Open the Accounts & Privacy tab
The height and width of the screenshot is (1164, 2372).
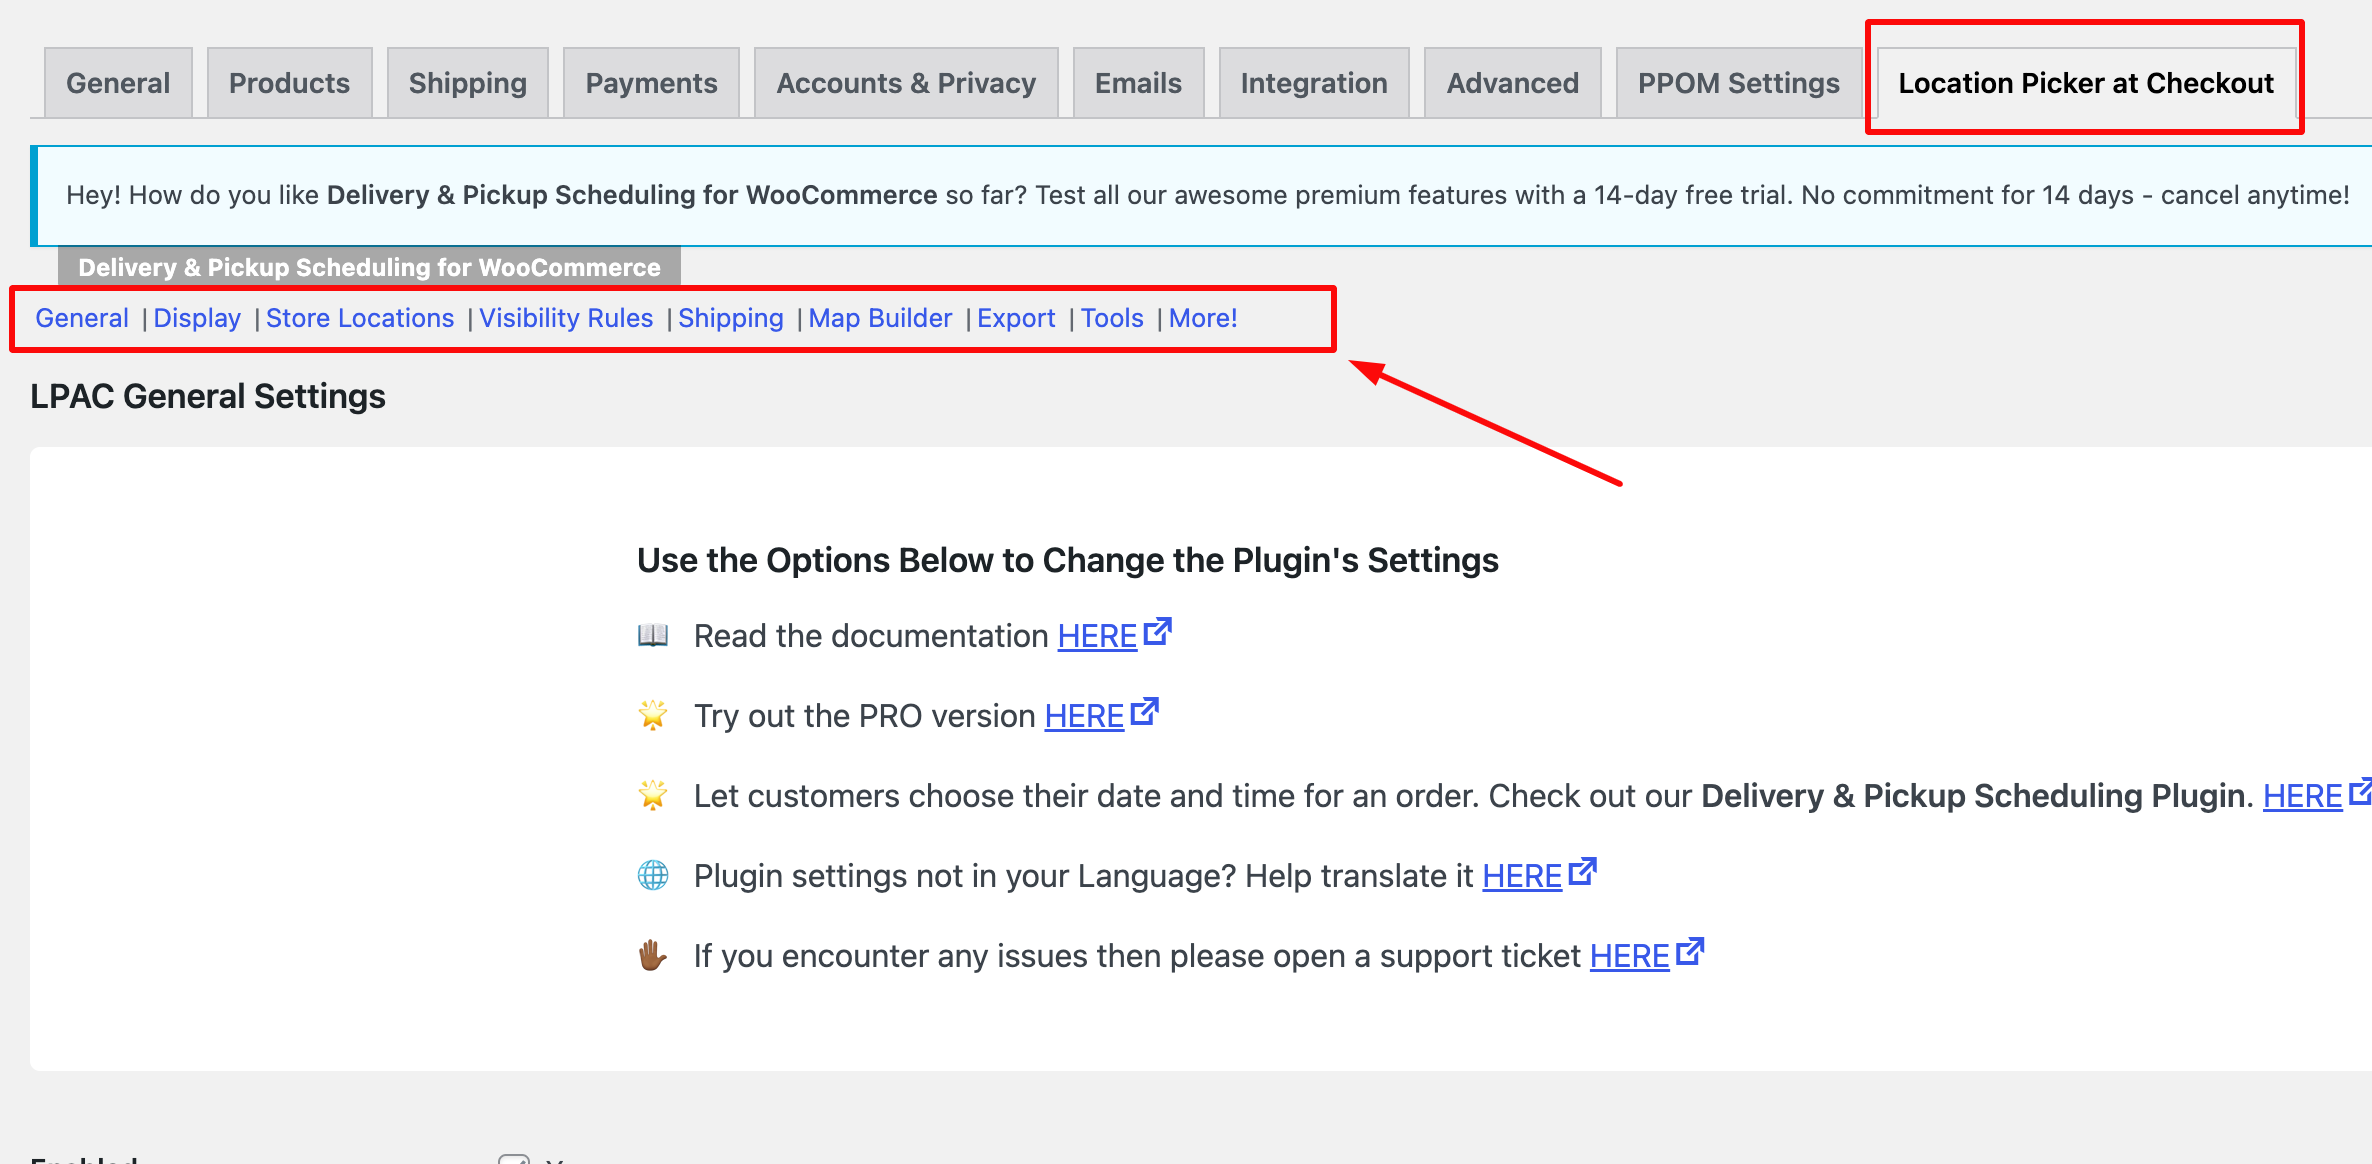906,83
